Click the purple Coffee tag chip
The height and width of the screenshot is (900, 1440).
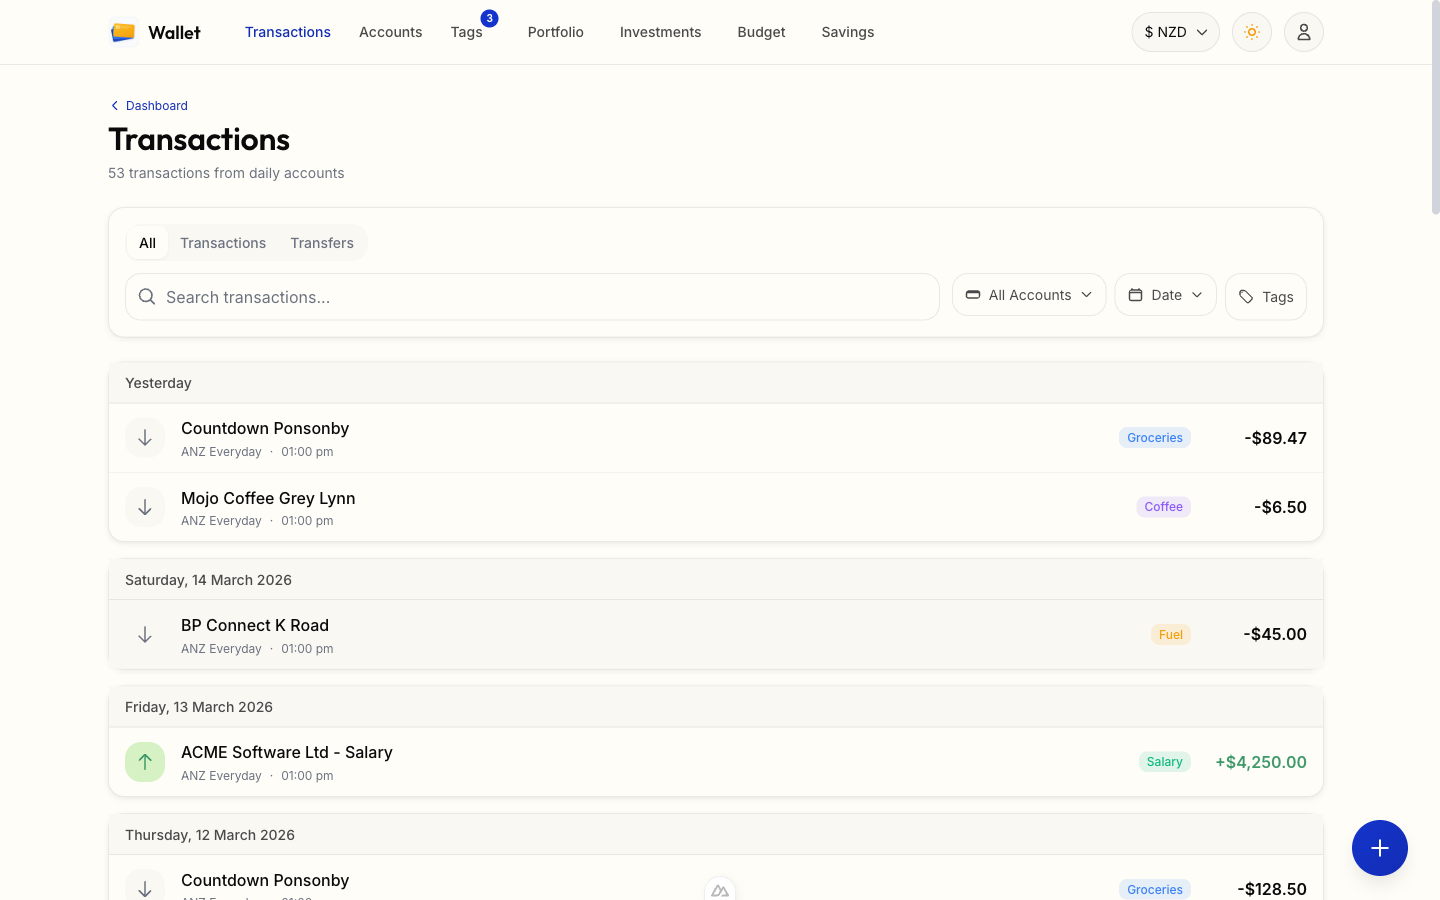coord(1163,506)
